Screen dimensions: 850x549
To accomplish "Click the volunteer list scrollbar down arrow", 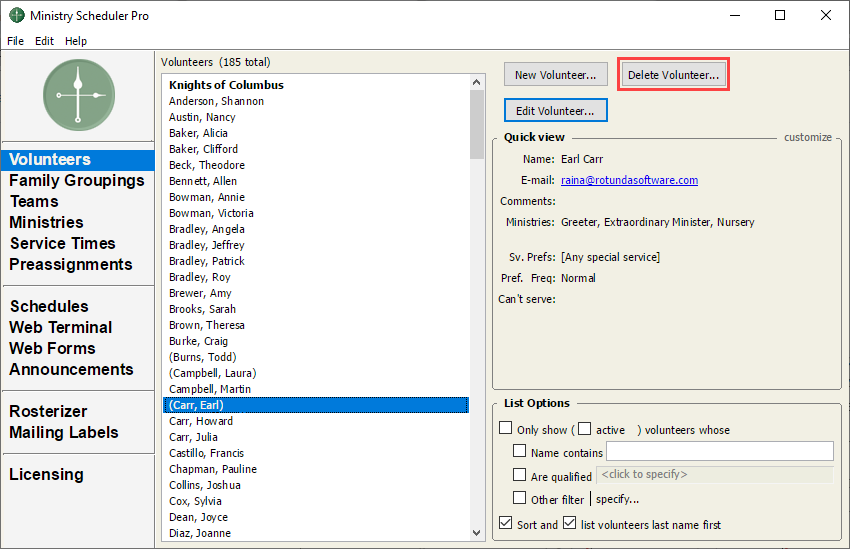I will pyautogui.click(x=477, y=533).
